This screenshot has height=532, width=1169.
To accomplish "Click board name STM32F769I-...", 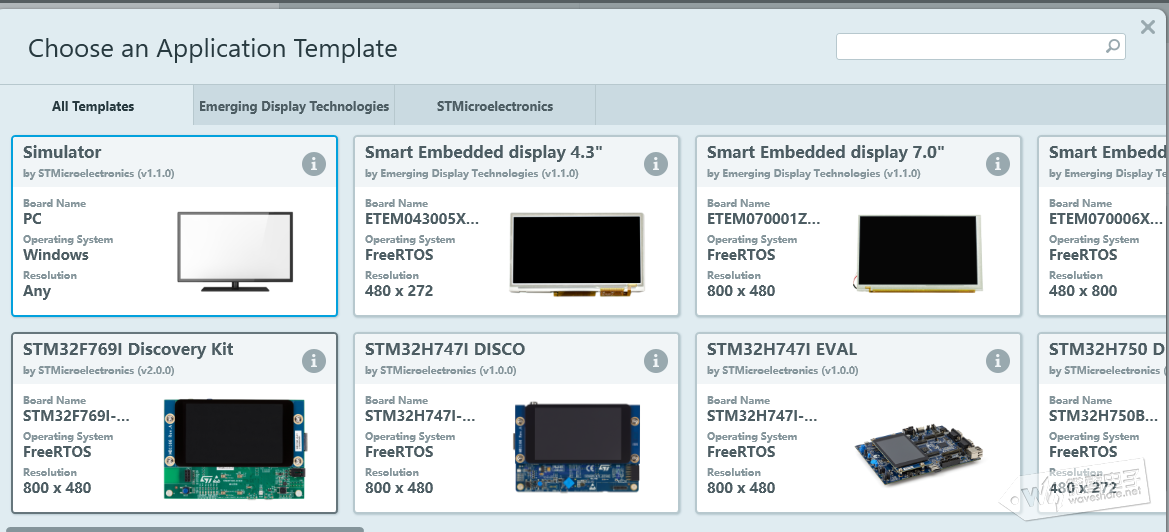I will coord(77,416).
